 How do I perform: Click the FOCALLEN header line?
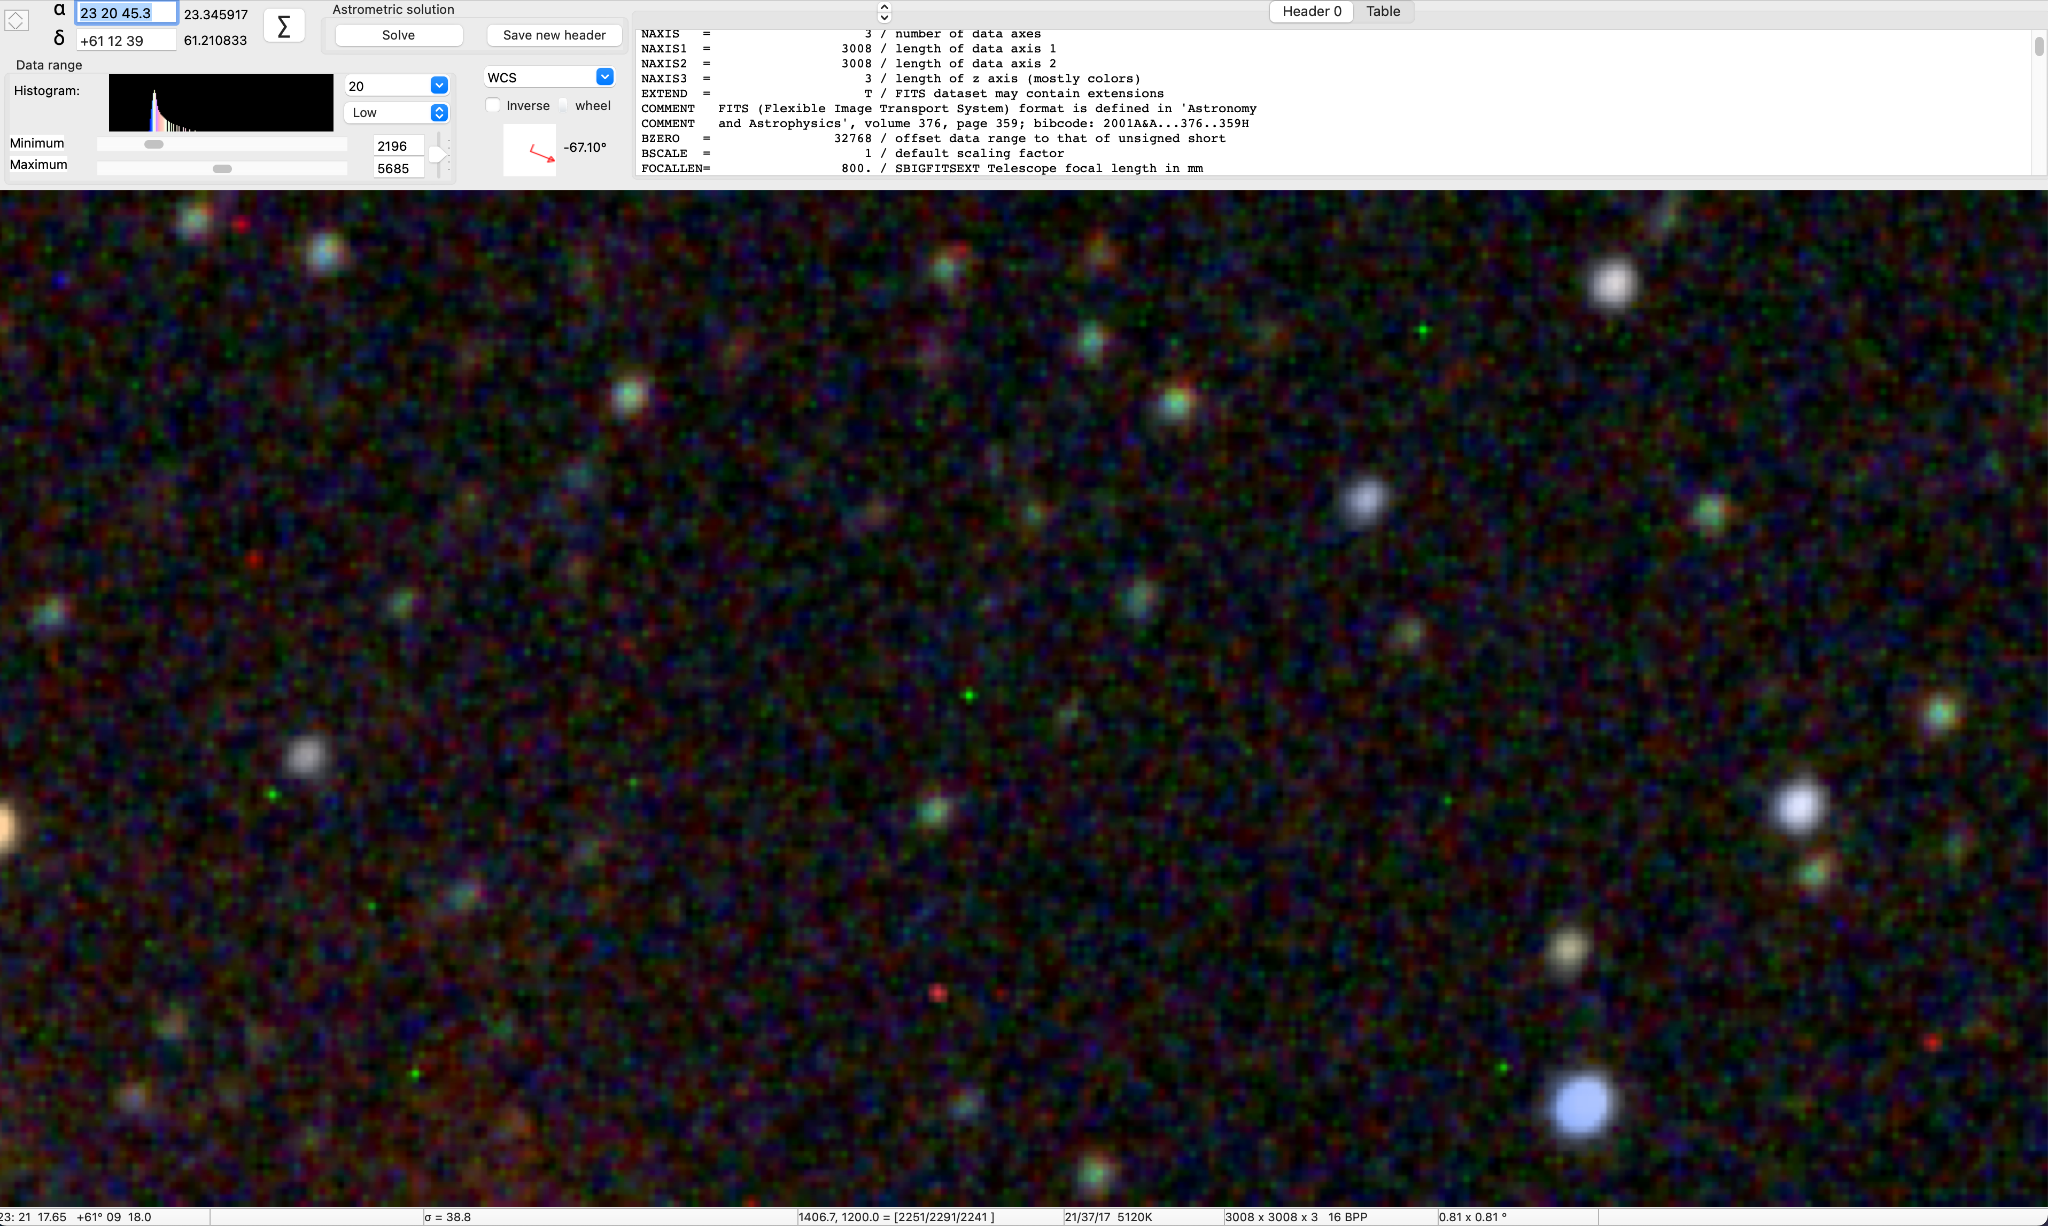coord(922,169)
